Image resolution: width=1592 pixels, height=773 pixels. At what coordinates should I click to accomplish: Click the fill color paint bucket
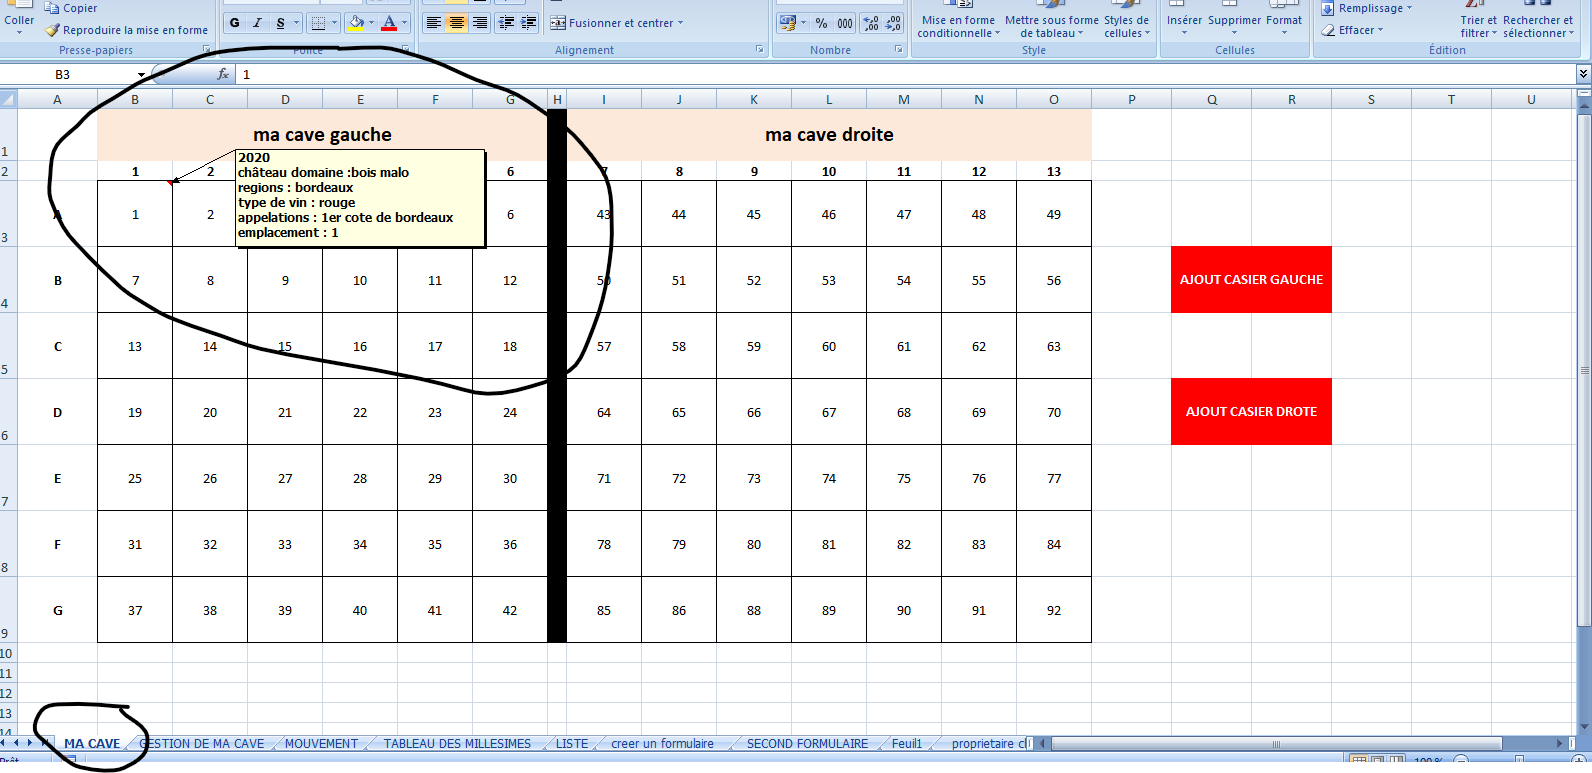tap(355, 23)
